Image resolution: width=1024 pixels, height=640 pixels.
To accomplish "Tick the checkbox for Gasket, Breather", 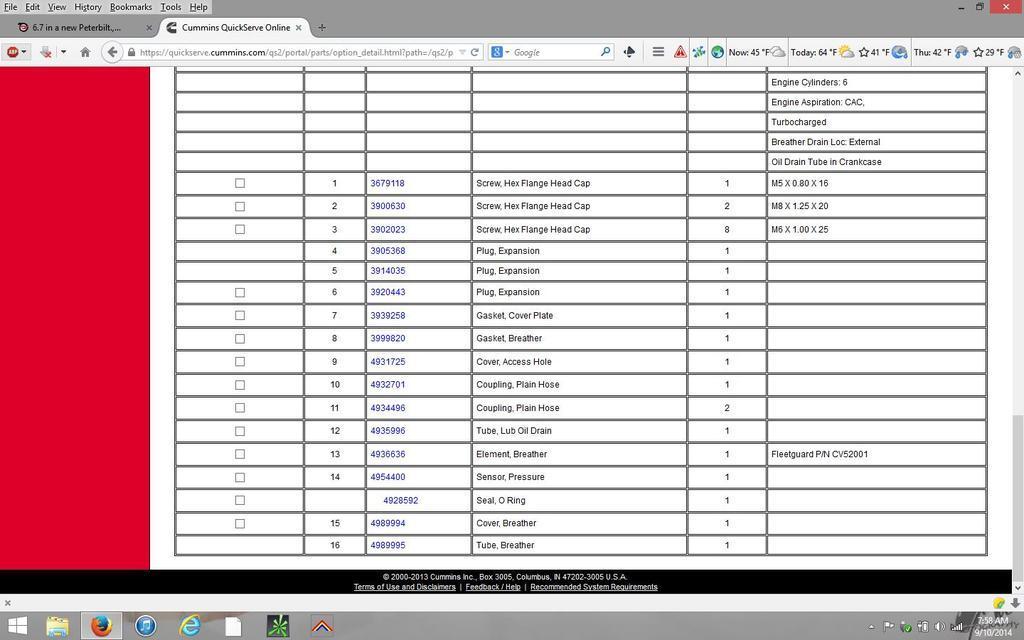I will (x=240, y=339).
